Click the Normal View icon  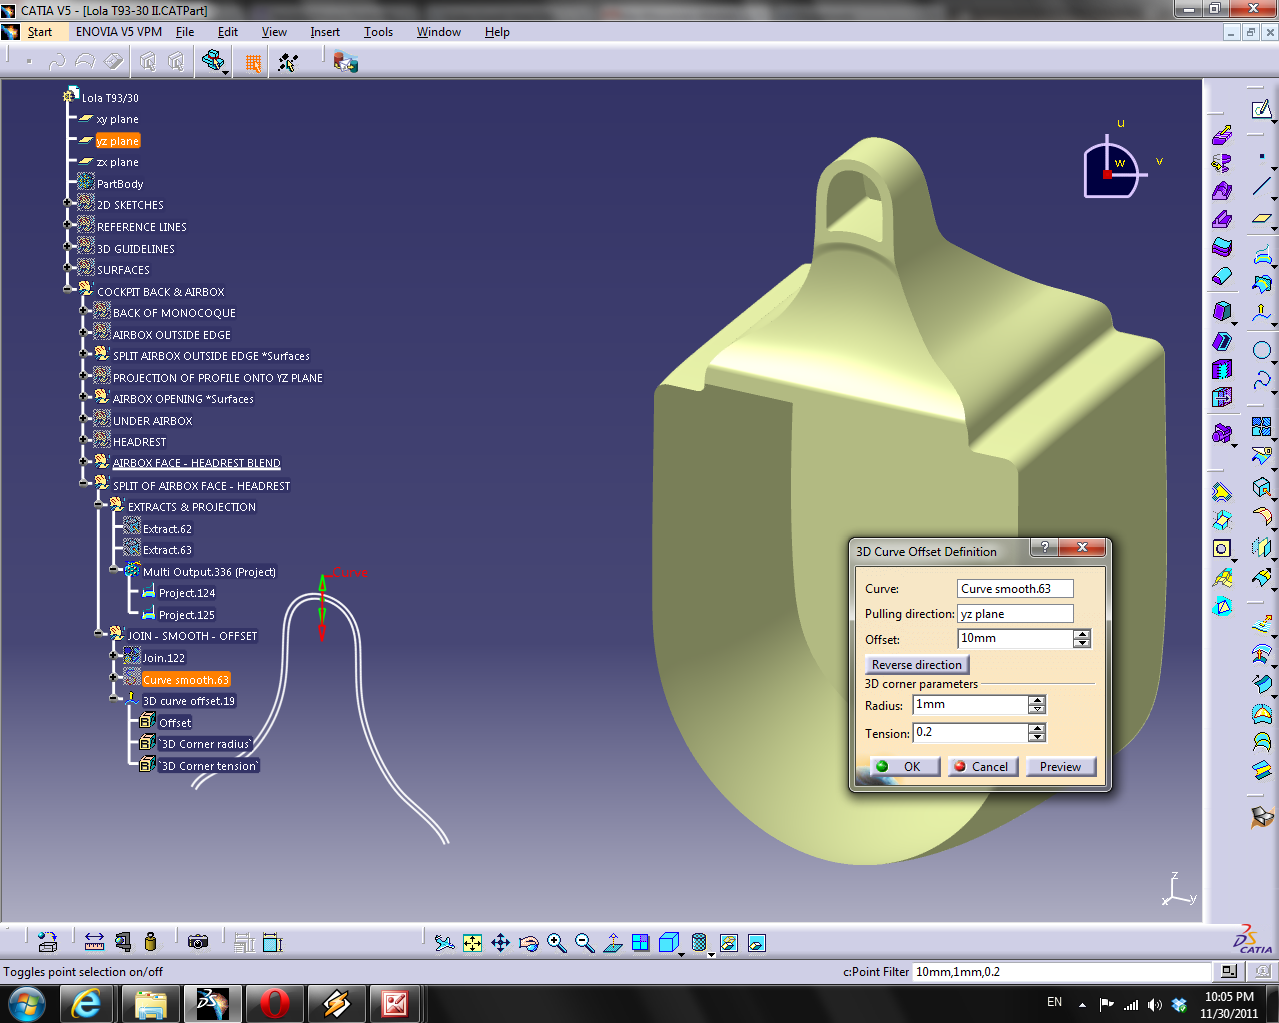613,942
